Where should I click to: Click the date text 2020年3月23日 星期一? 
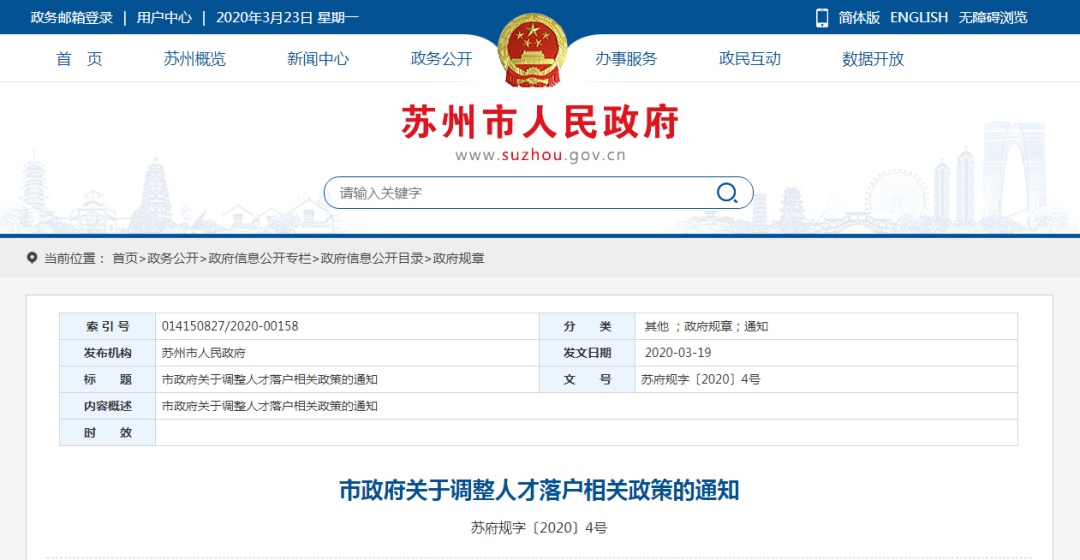pos(287,18)
